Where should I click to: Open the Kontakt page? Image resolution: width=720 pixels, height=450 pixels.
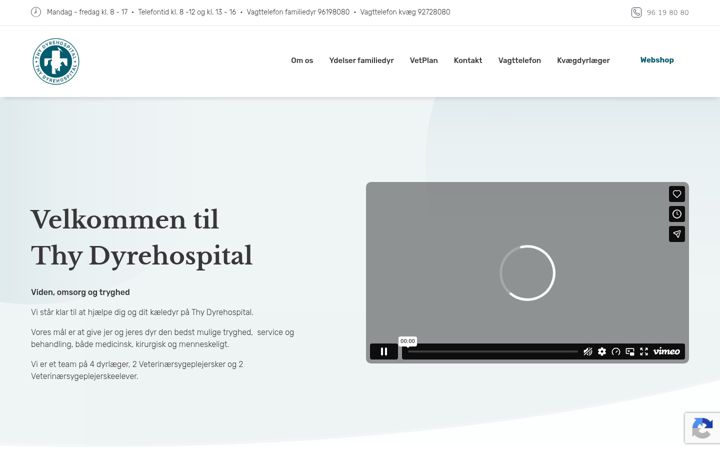click(468, 61)
